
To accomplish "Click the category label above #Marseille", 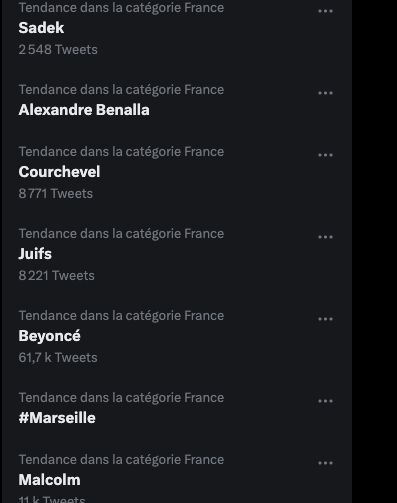I will (x=121, y=398).
